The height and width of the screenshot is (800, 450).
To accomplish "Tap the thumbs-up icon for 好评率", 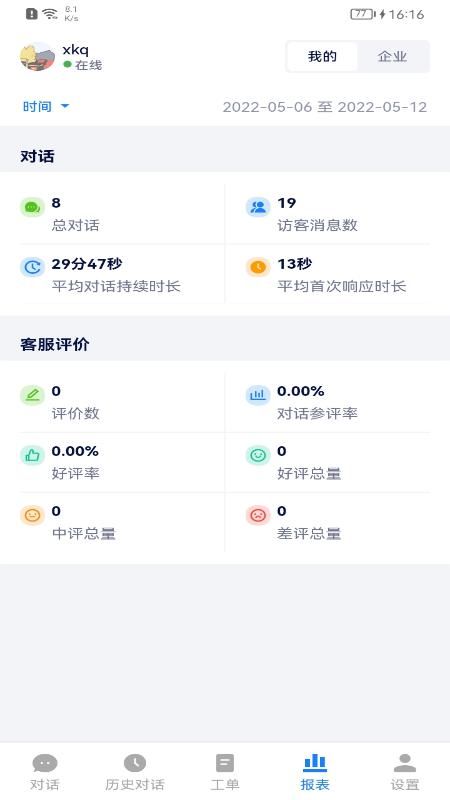I will 32,455.
